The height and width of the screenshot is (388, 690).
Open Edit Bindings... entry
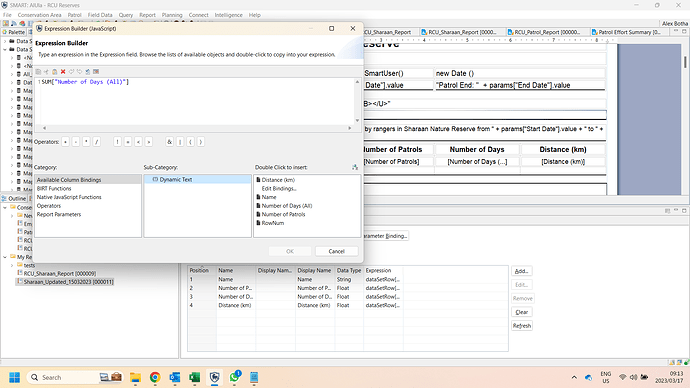click(x=279, y=188)
